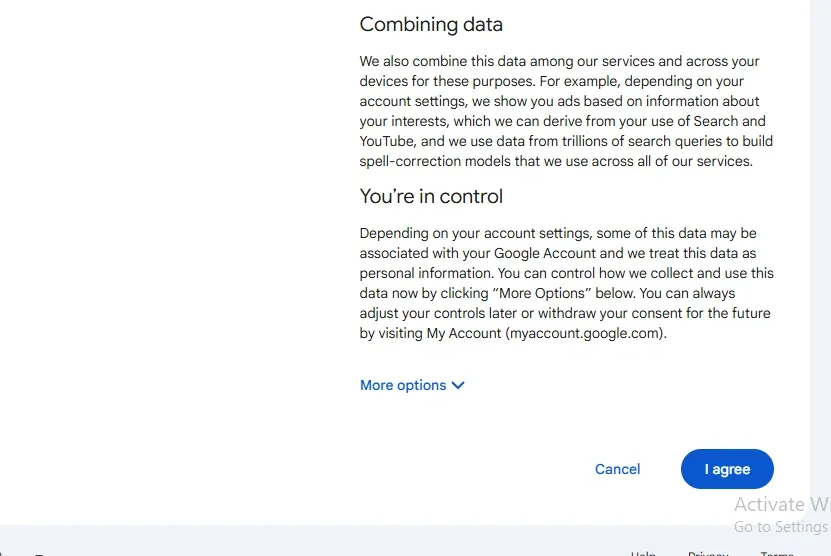Click the Go to Settings watermark text

click(x=780, y=527)
